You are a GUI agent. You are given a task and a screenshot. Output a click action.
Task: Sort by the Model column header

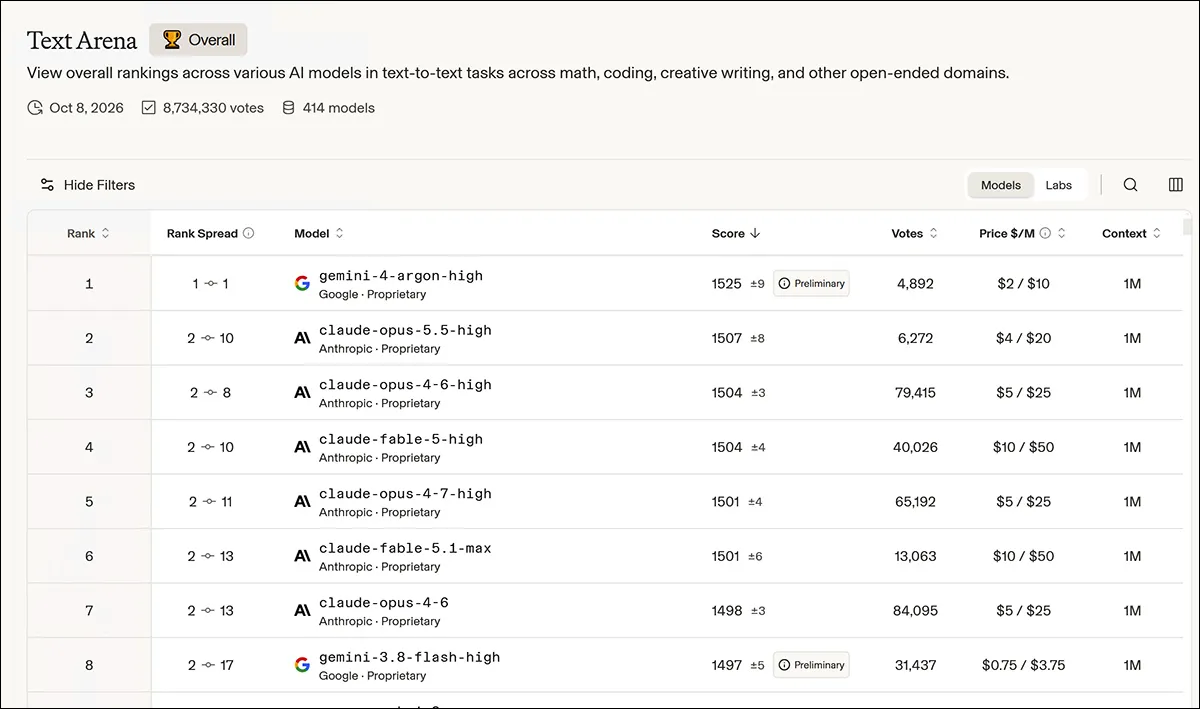tap(319, 233)
